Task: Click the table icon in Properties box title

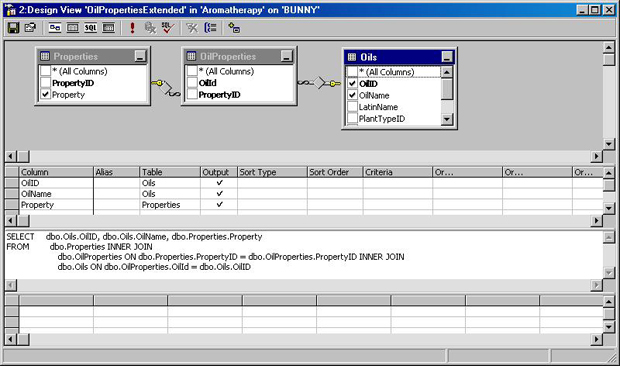Action: pyautogui.click(x=45, y=56)
